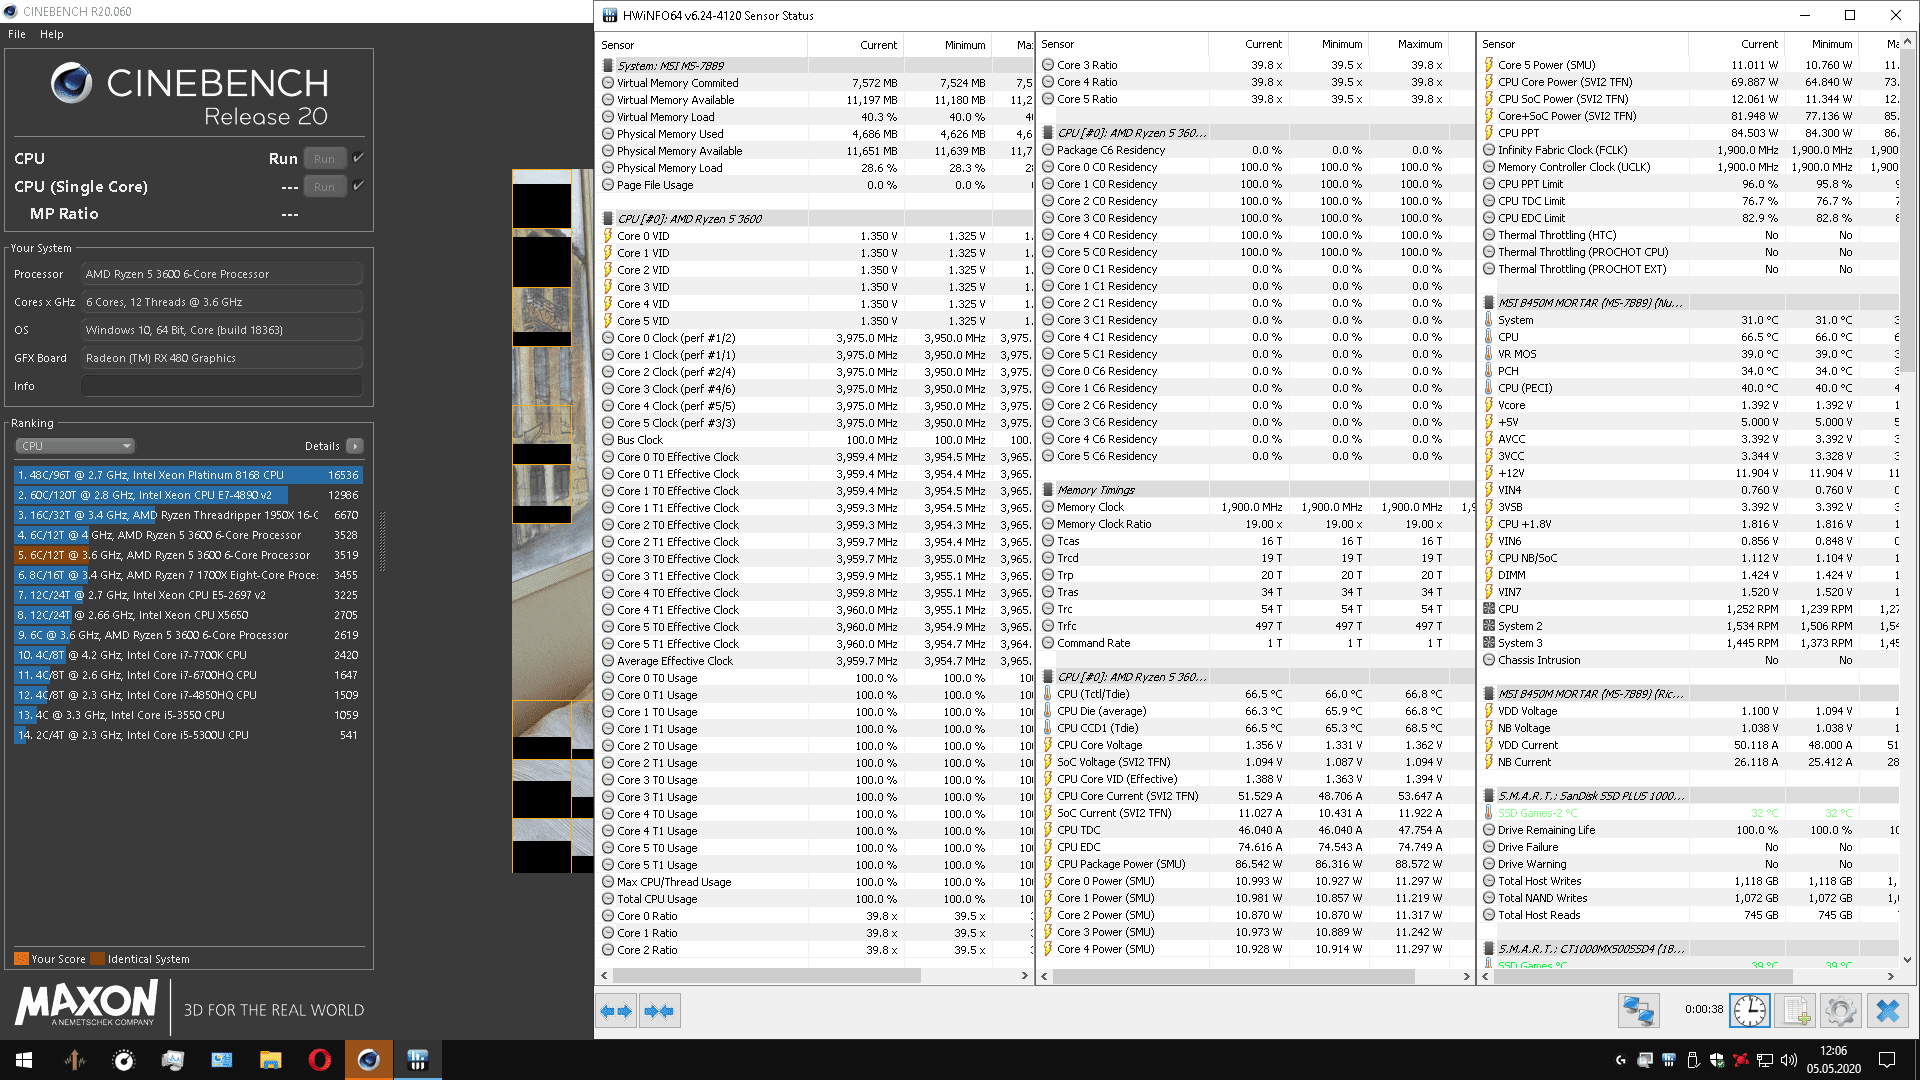Open File Explorer from the taskbar
Image resolution: width=1920 pixels, height=1080 pixels.
(270, 1060)
